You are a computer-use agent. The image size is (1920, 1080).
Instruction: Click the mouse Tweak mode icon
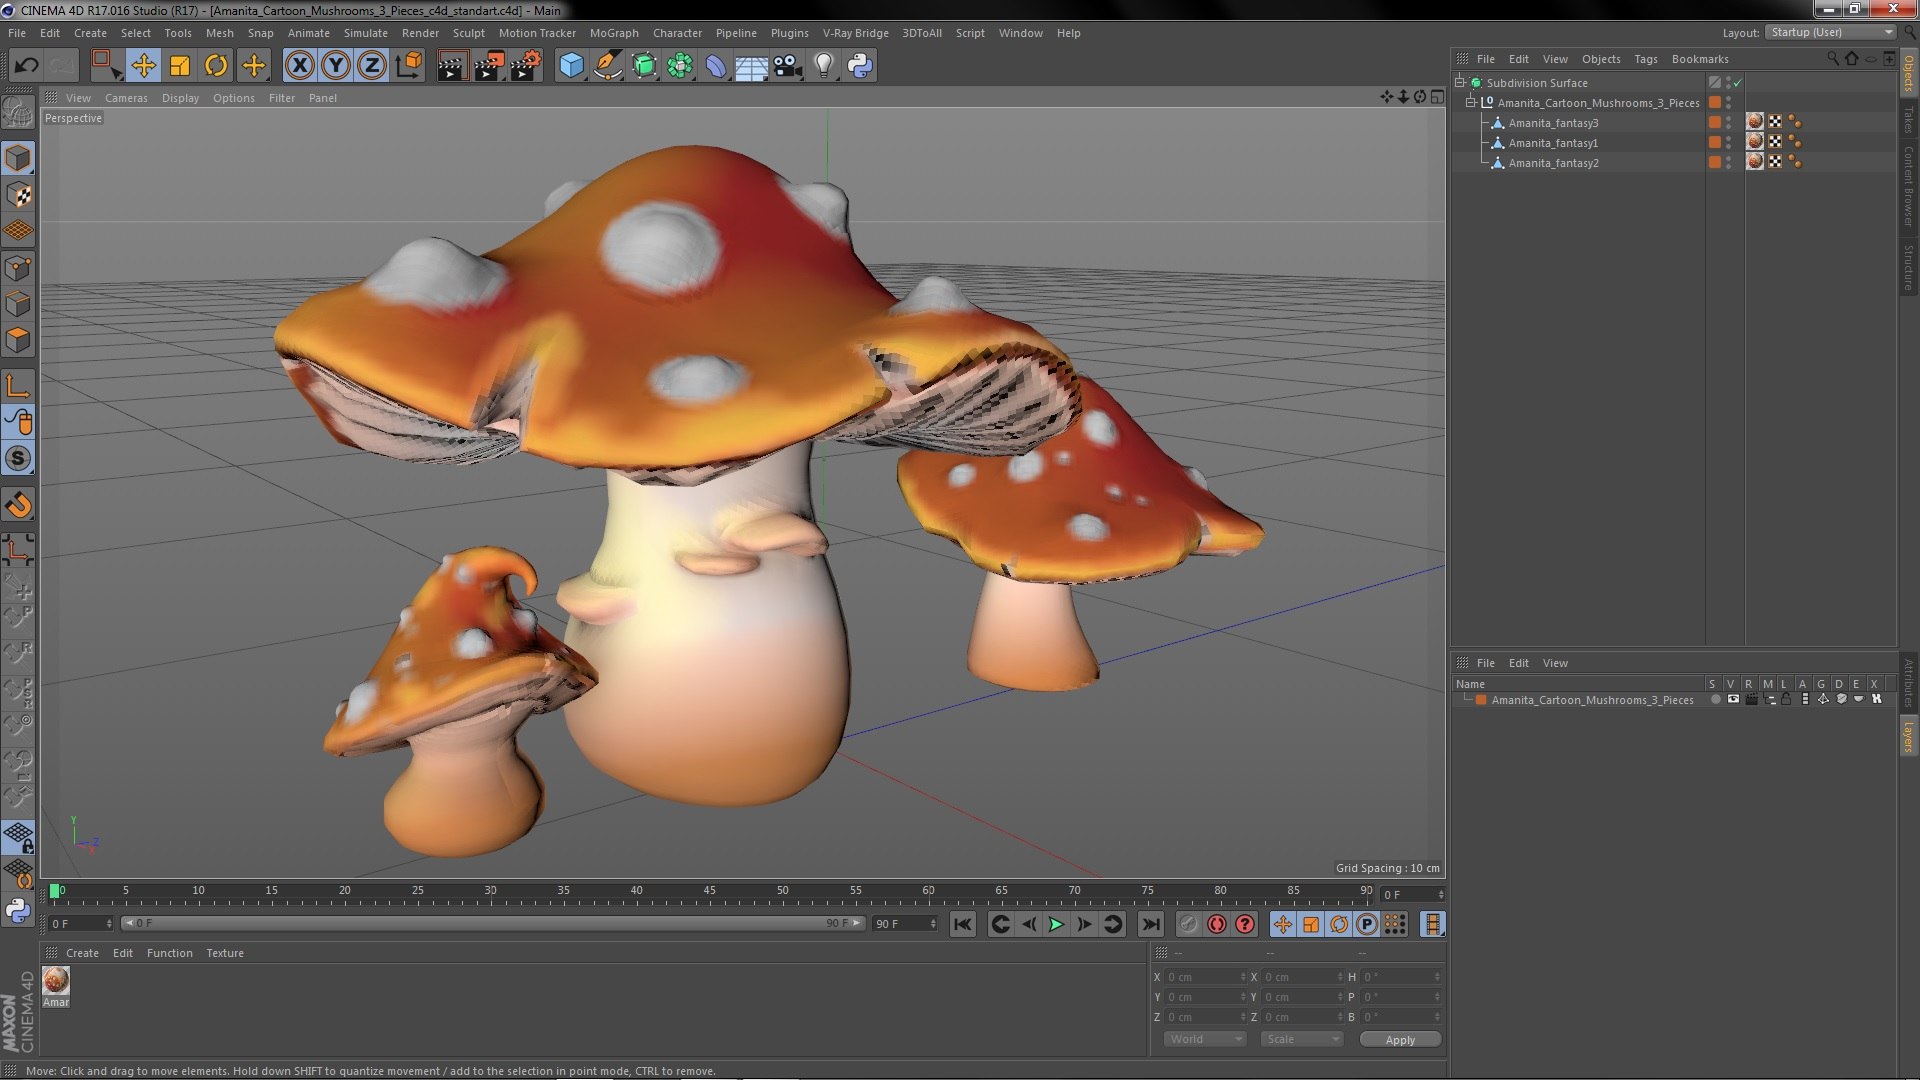[18, 422]
